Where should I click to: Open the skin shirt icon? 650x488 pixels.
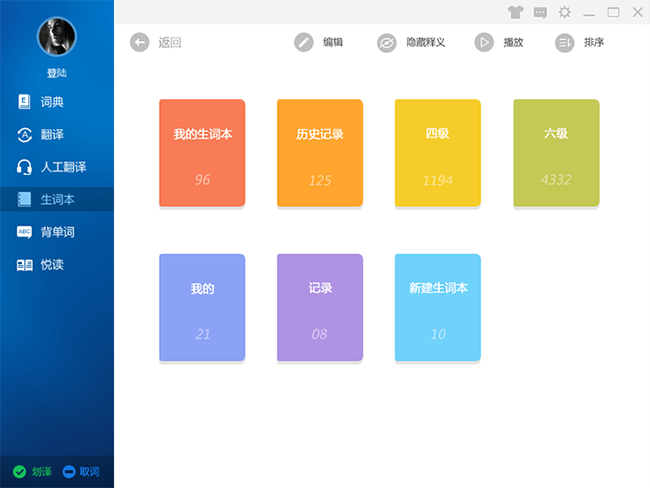515,12
